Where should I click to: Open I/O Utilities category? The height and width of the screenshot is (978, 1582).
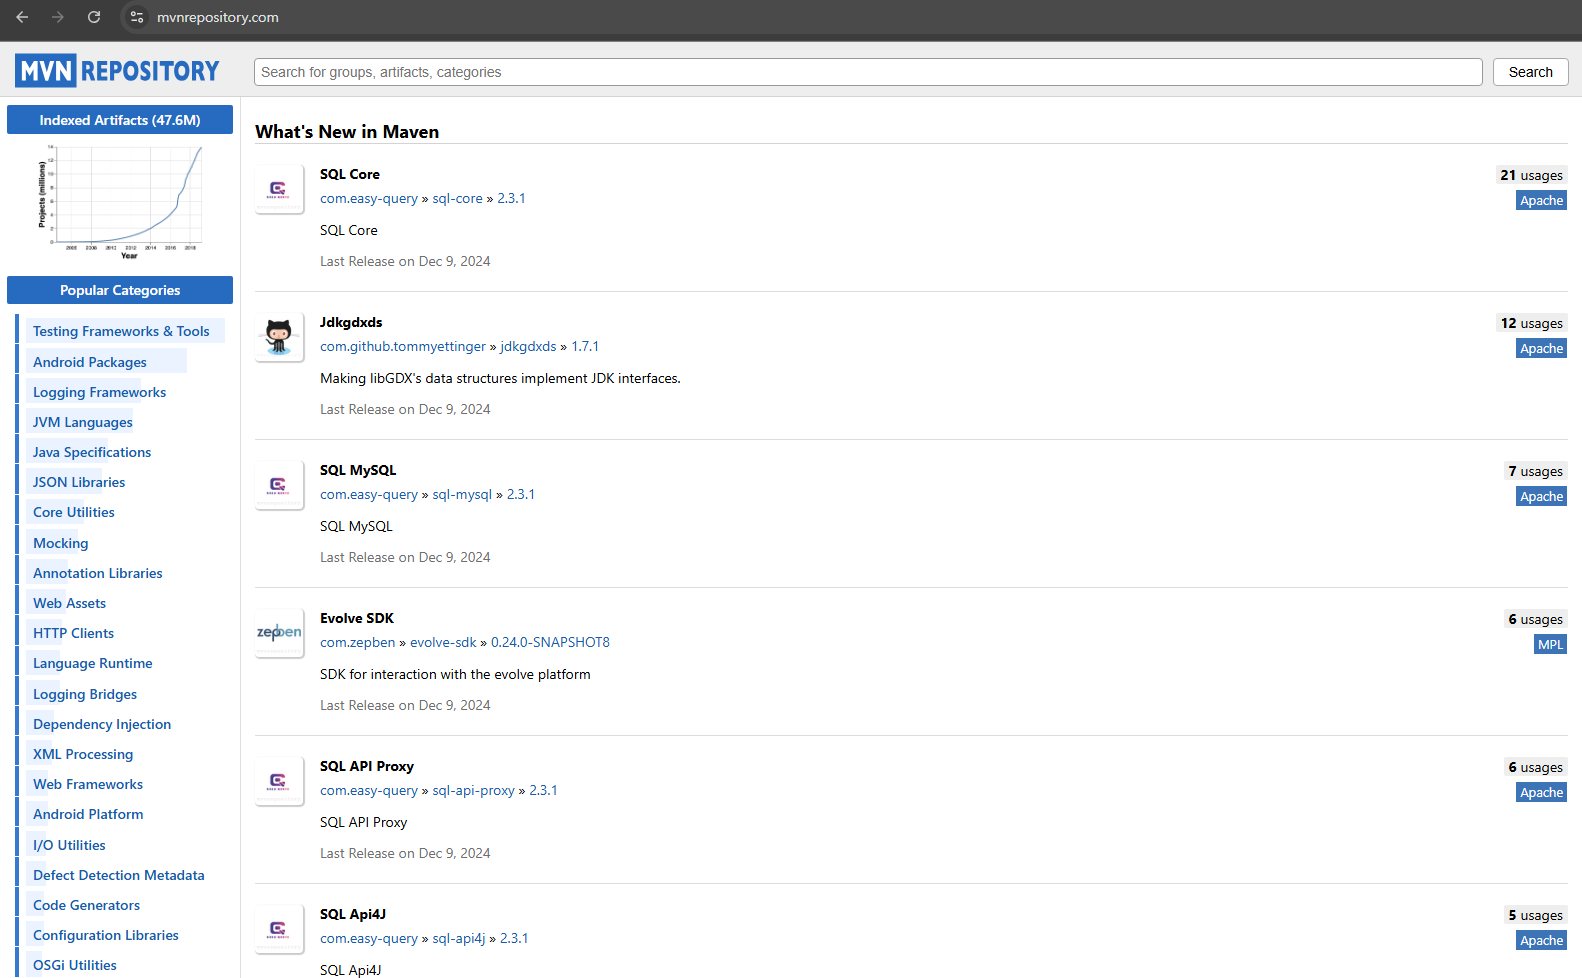69,845
